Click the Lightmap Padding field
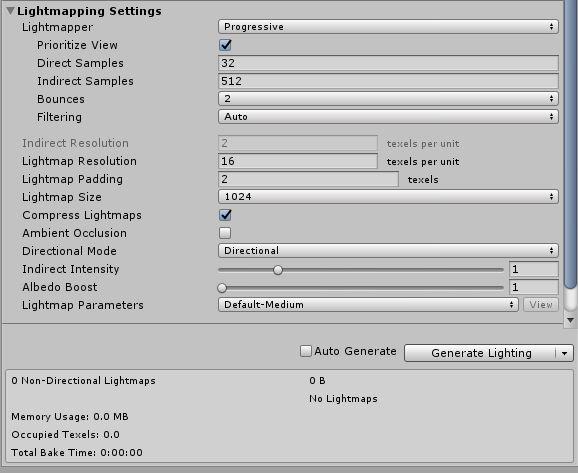Image resolution: width=578 pixels, height=473 pixels. pyautogui.click(x=308, y=179)
